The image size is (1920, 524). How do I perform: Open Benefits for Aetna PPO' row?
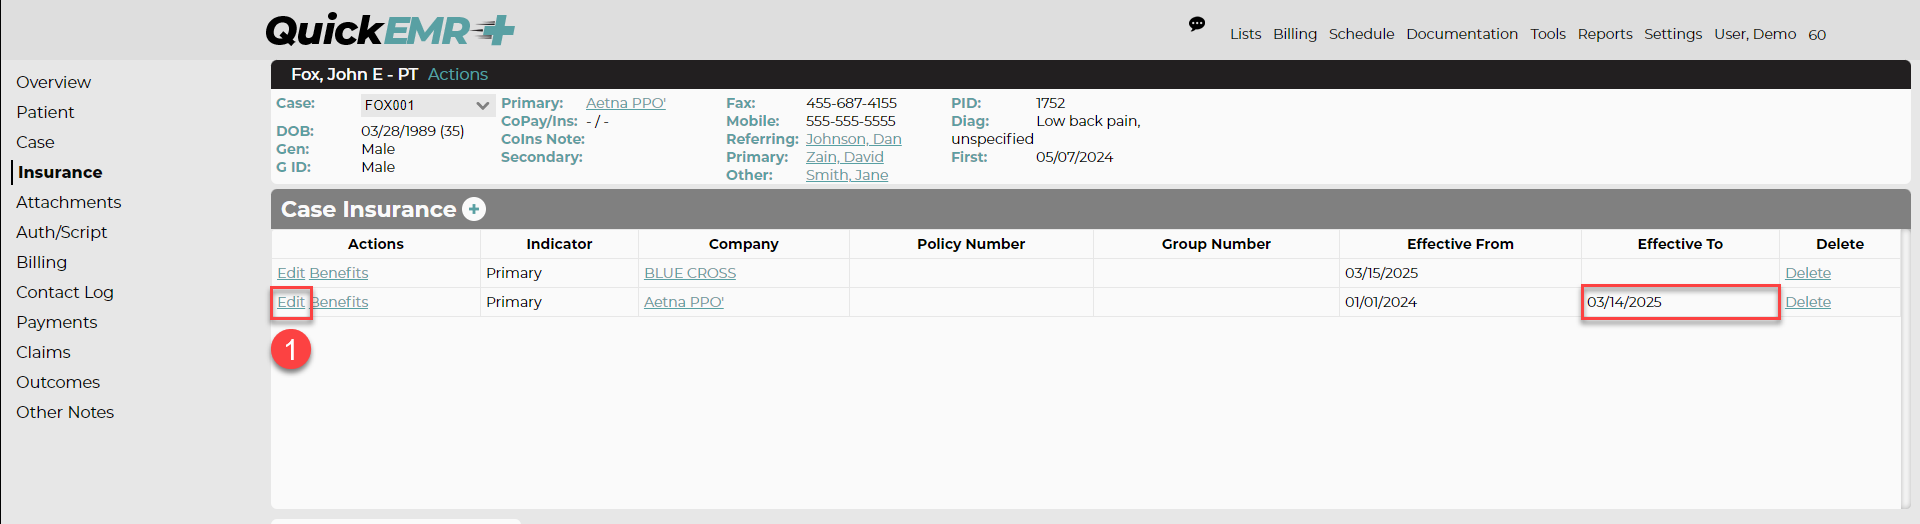click(x=339, y=302)
